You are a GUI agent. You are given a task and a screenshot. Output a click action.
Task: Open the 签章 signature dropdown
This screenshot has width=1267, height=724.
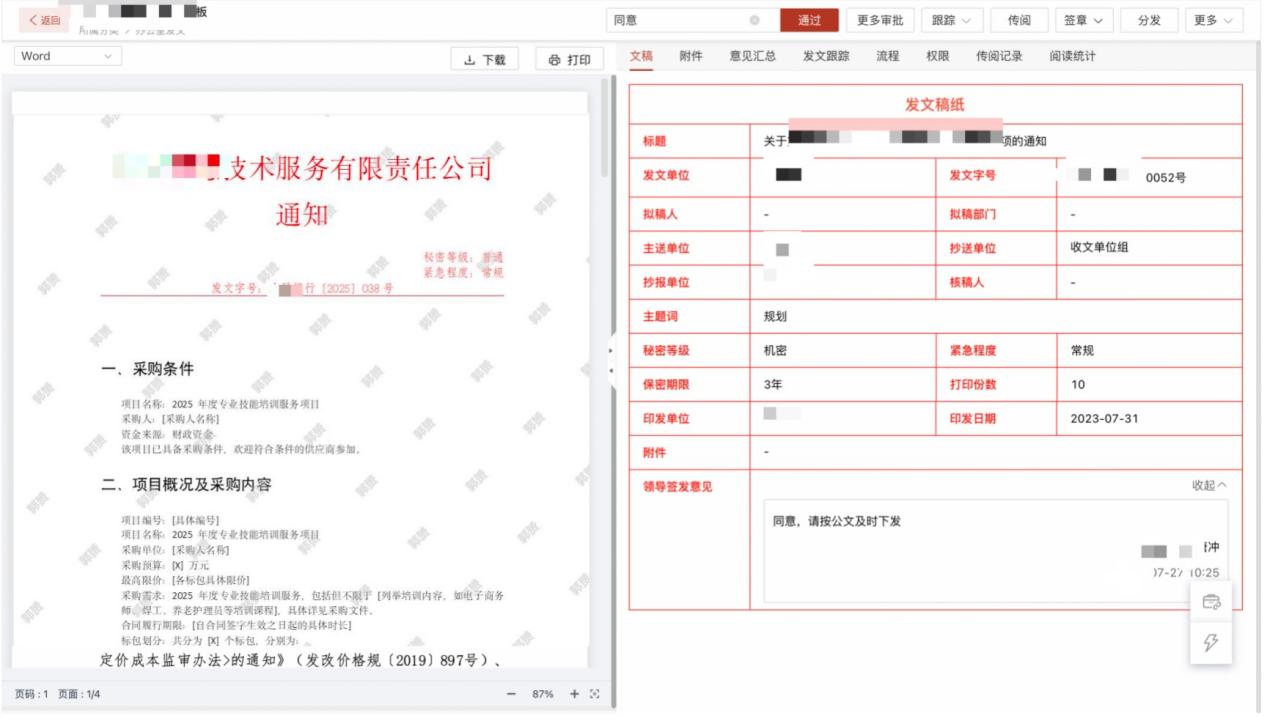point(1083,18)
